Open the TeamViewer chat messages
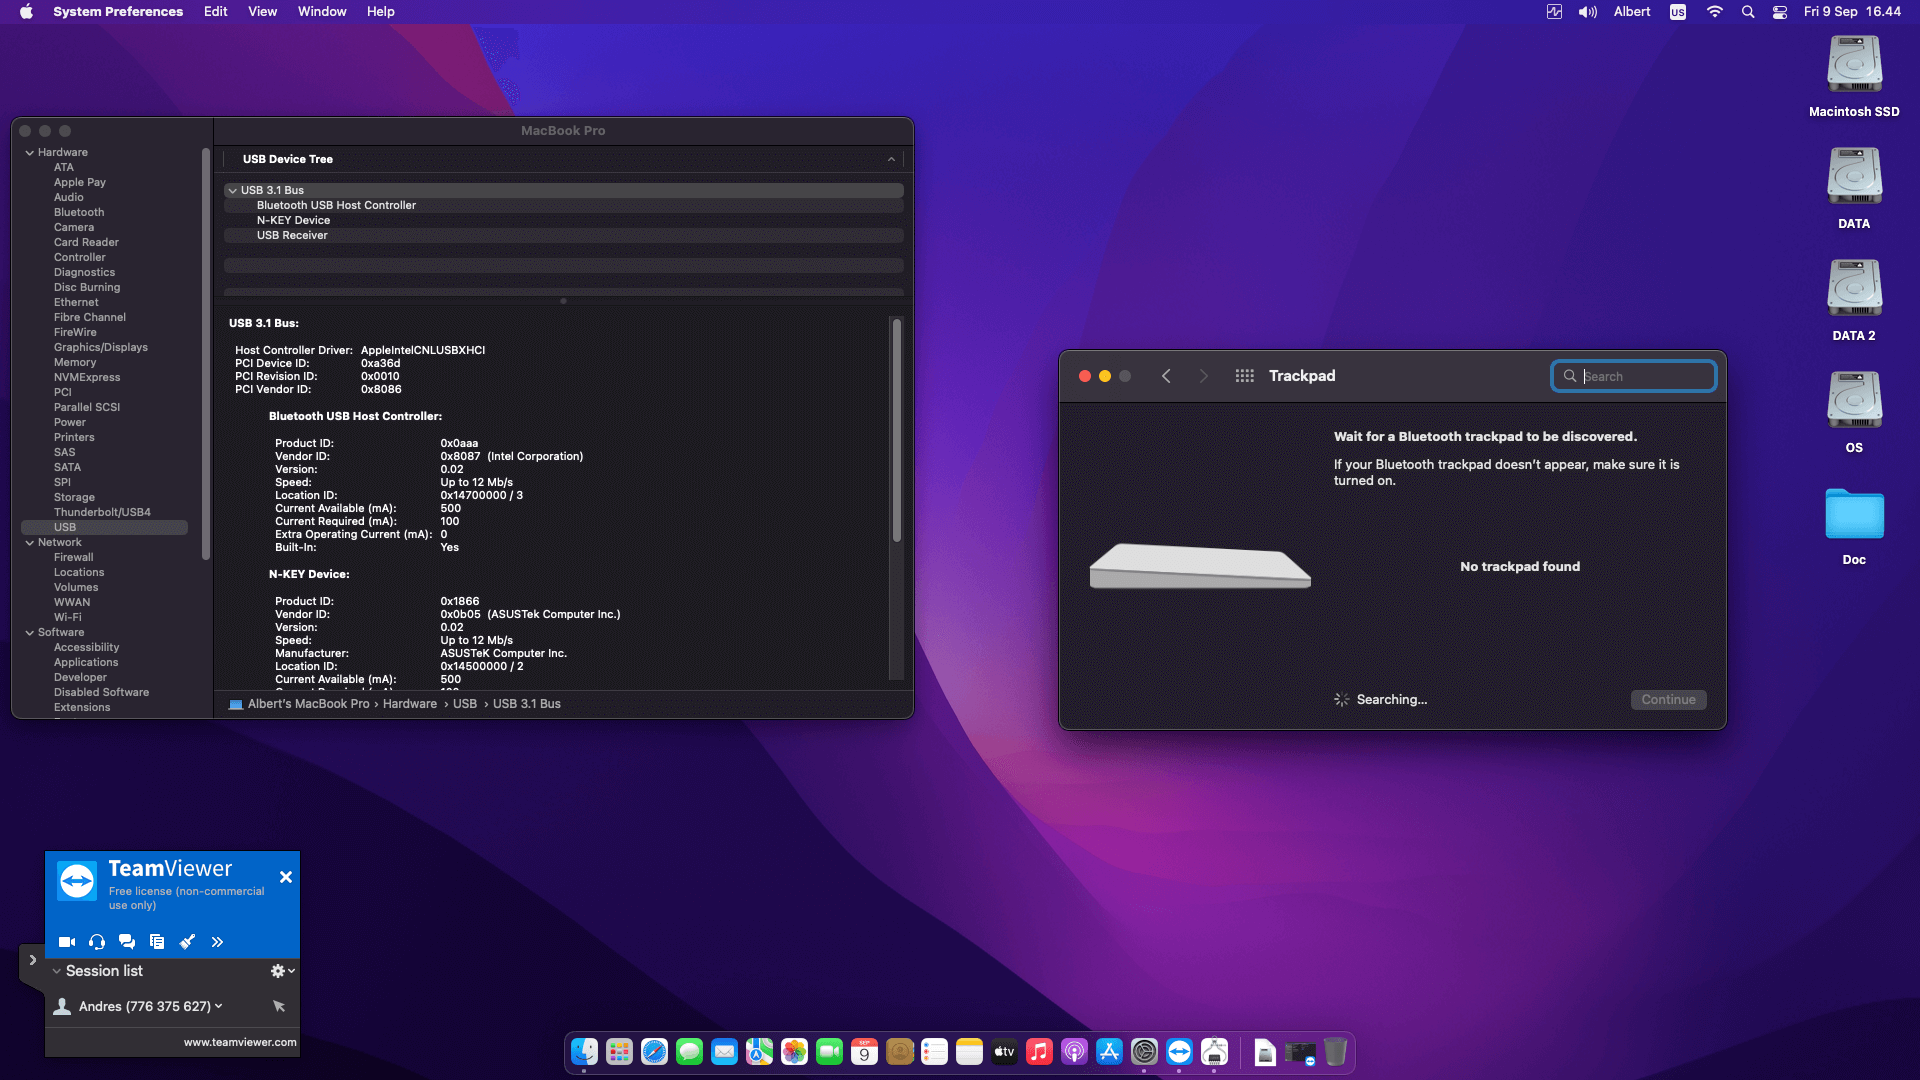Viewport: 1920px width, 1080px height. pos(126,941)
